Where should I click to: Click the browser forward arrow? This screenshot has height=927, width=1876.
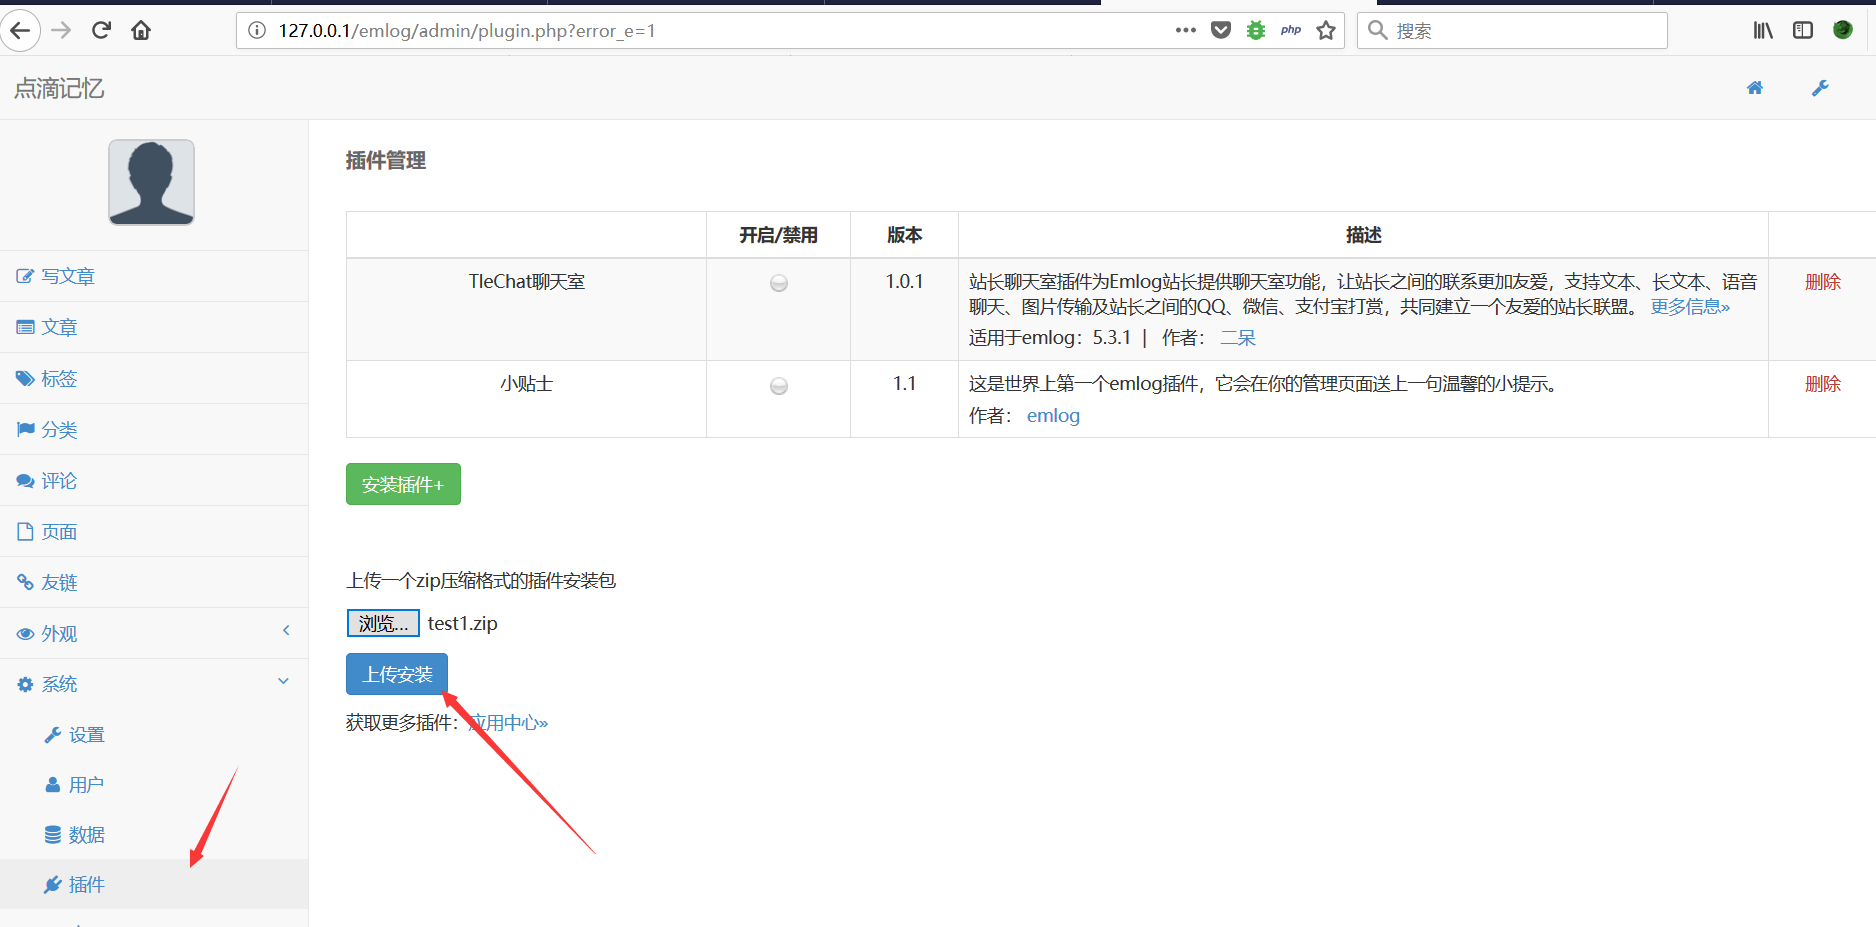click(61, 30)
